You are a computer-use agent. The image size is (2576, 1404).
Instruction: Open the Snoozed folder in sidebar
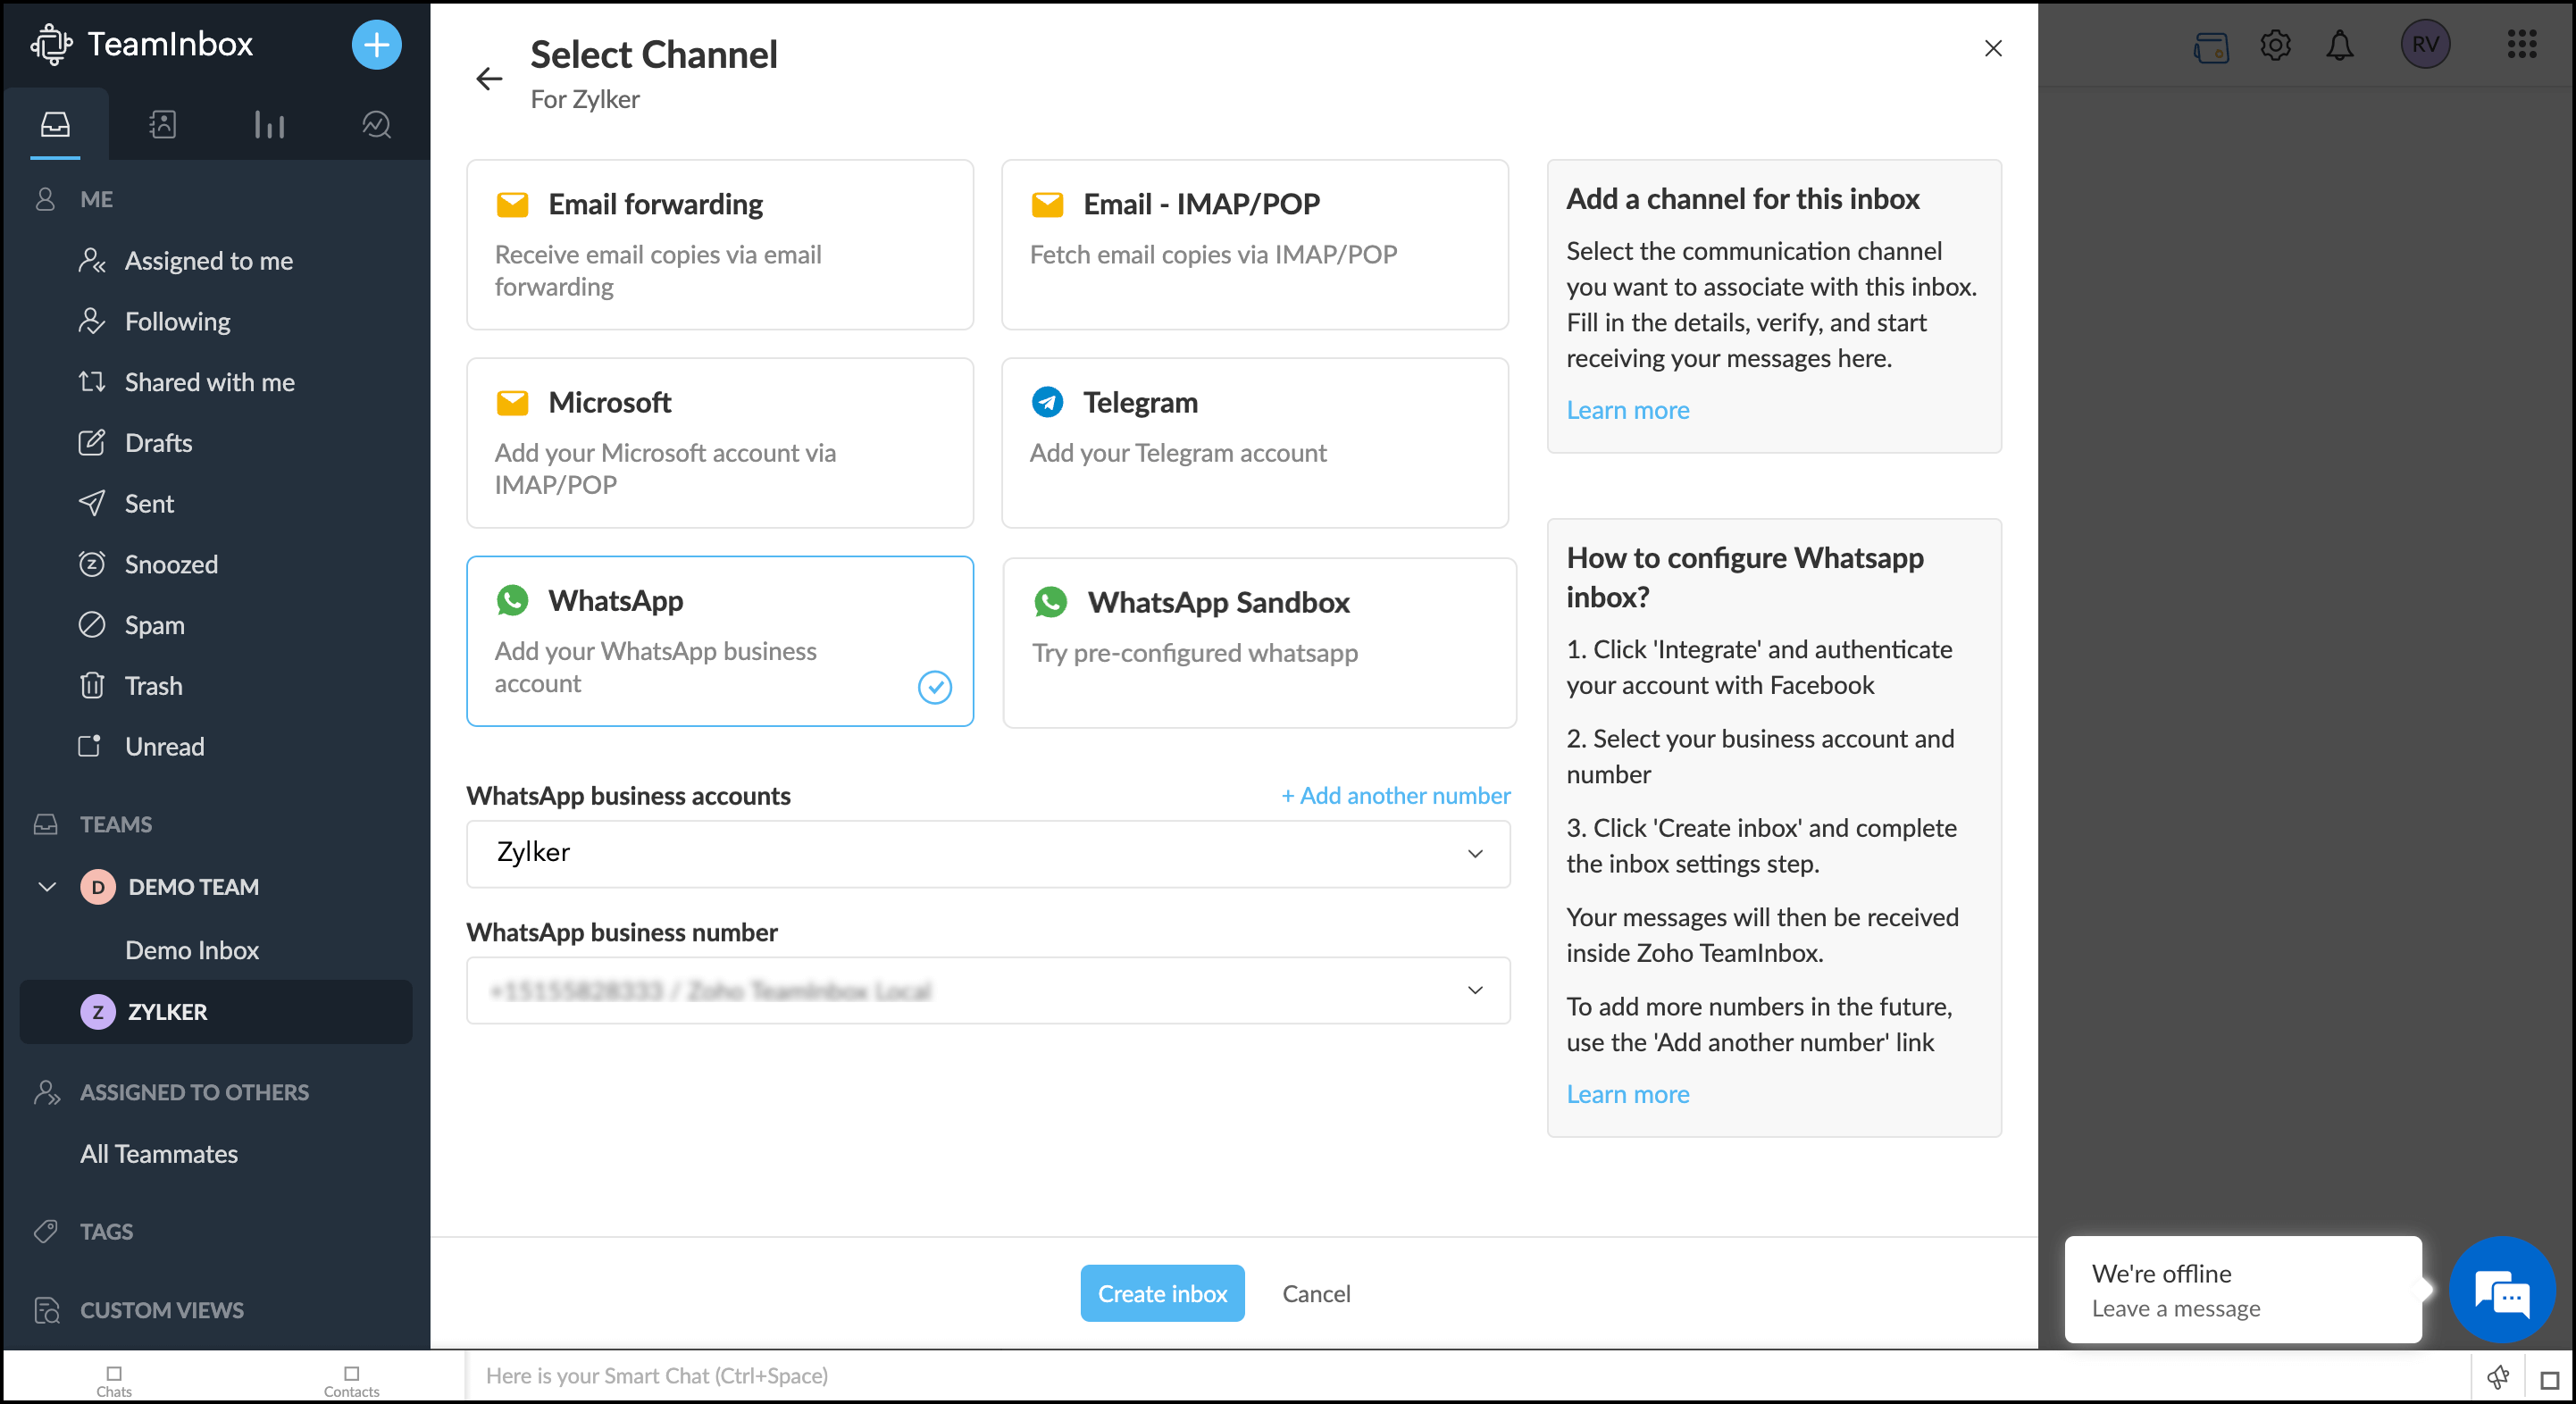[171, 564]
